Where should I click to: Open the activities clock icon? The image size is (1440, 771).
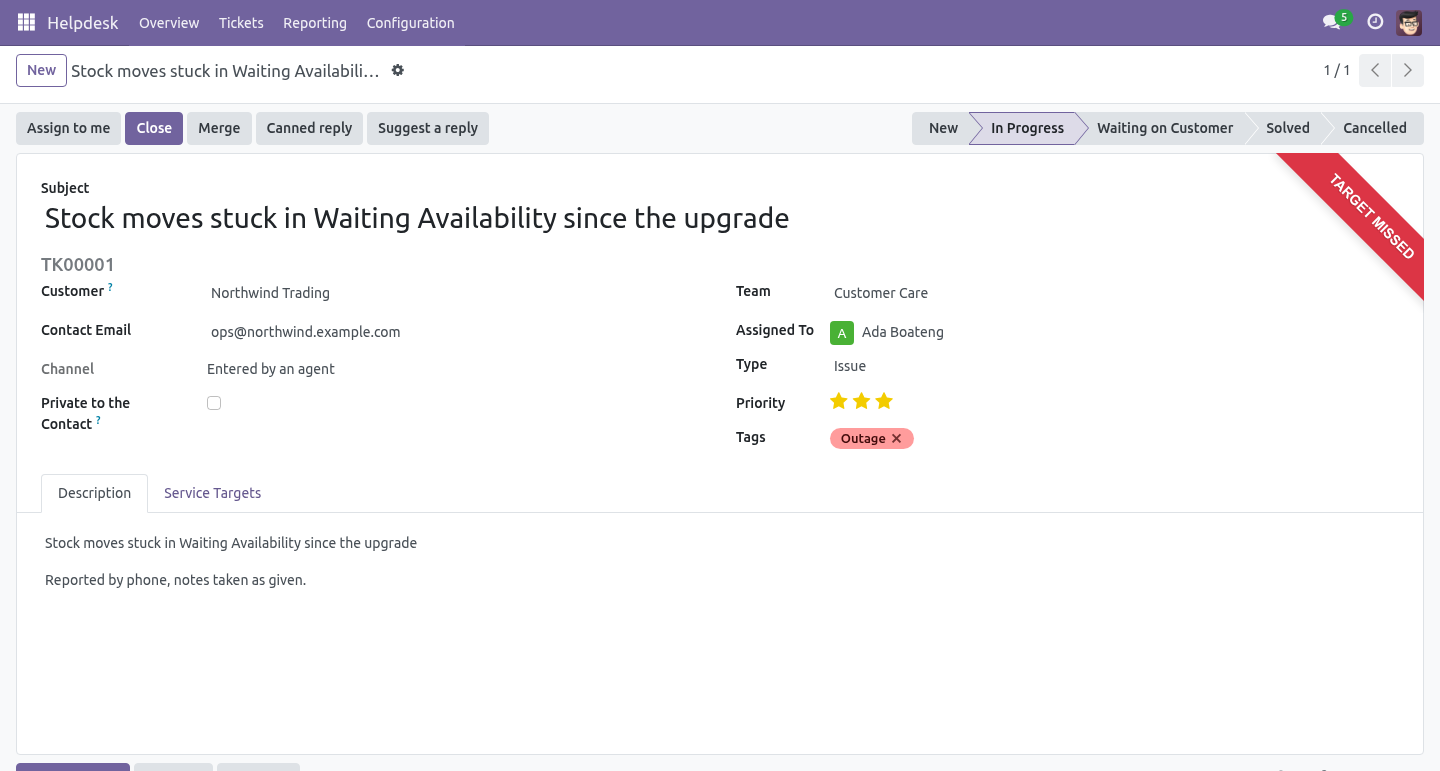[1375, 22]
